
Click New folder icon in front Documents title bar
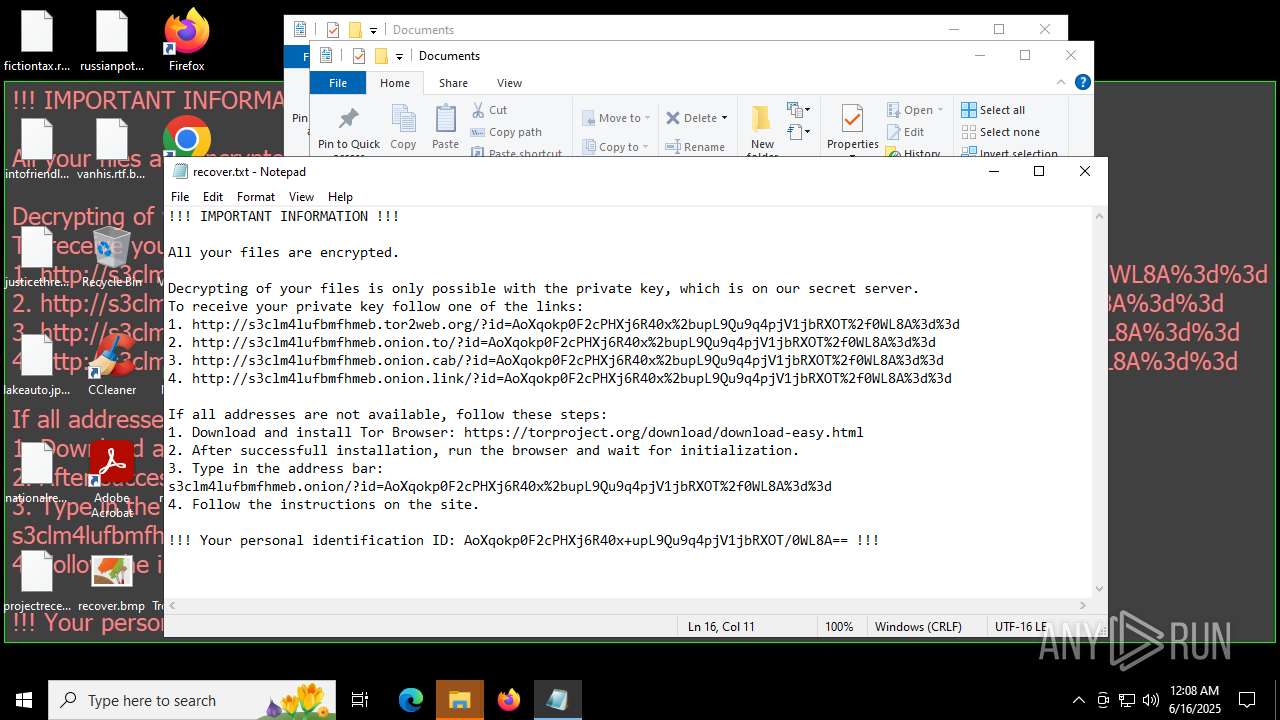point(381,56)
